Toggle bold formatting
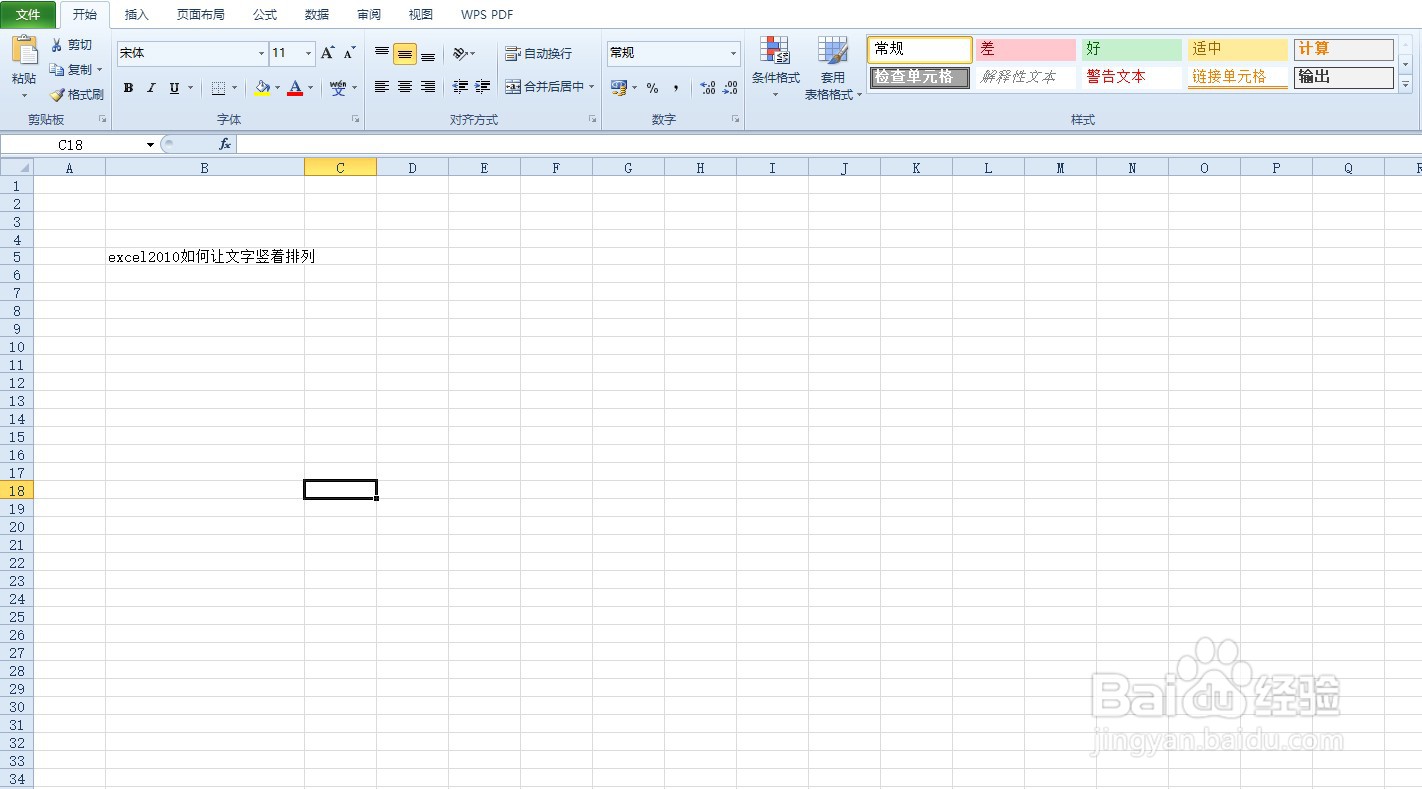 click(128, 88)
